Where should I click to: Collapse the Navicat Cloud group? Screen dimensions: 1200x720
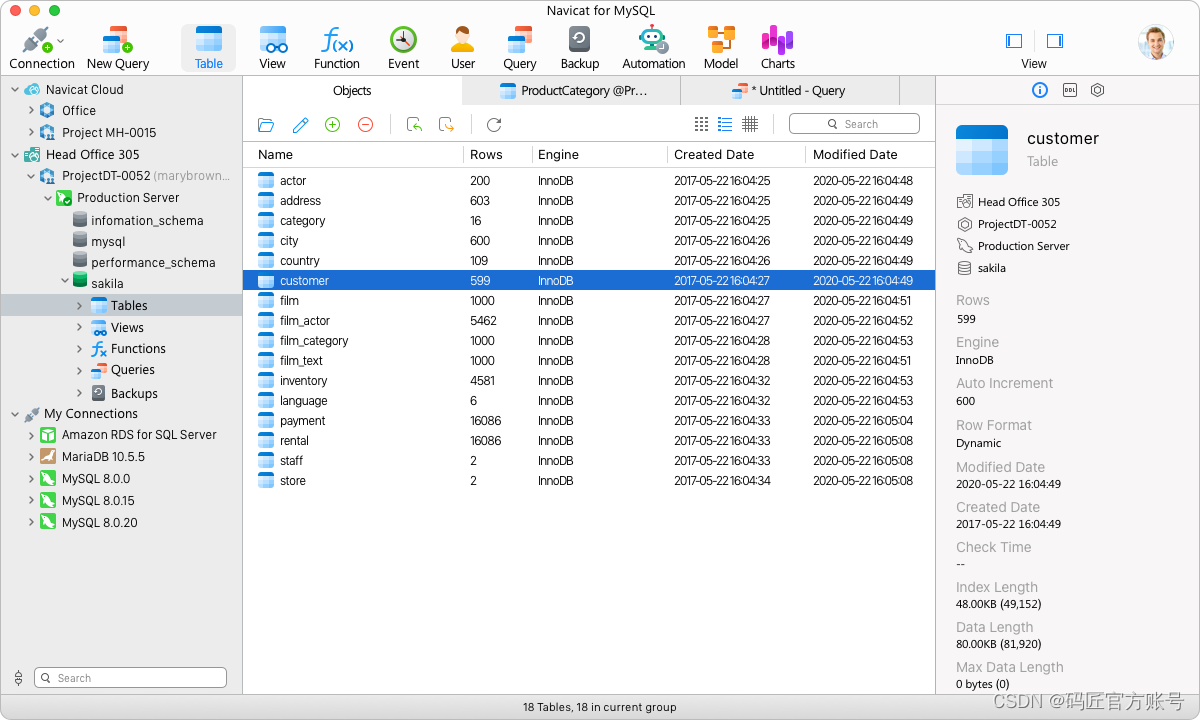tap(15, 90)
